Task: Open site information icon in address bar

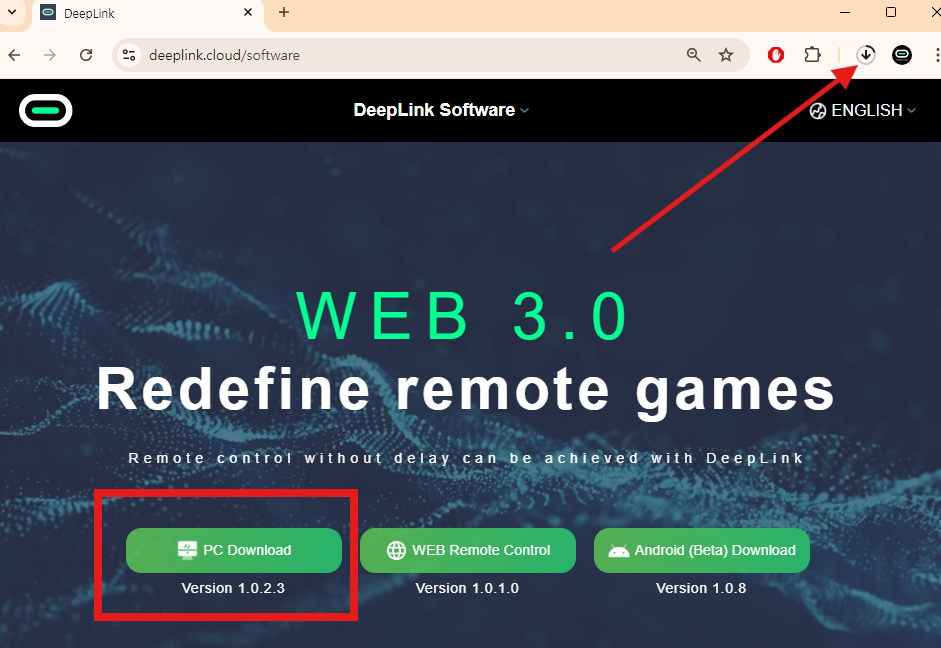Action: pos(128,55)
